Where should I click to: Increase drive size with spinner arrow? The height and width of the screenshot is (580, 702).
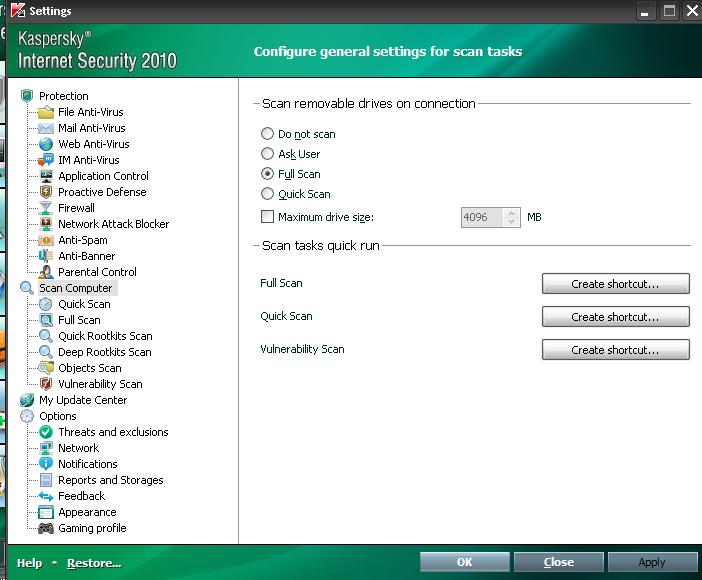tap(514, 212)
